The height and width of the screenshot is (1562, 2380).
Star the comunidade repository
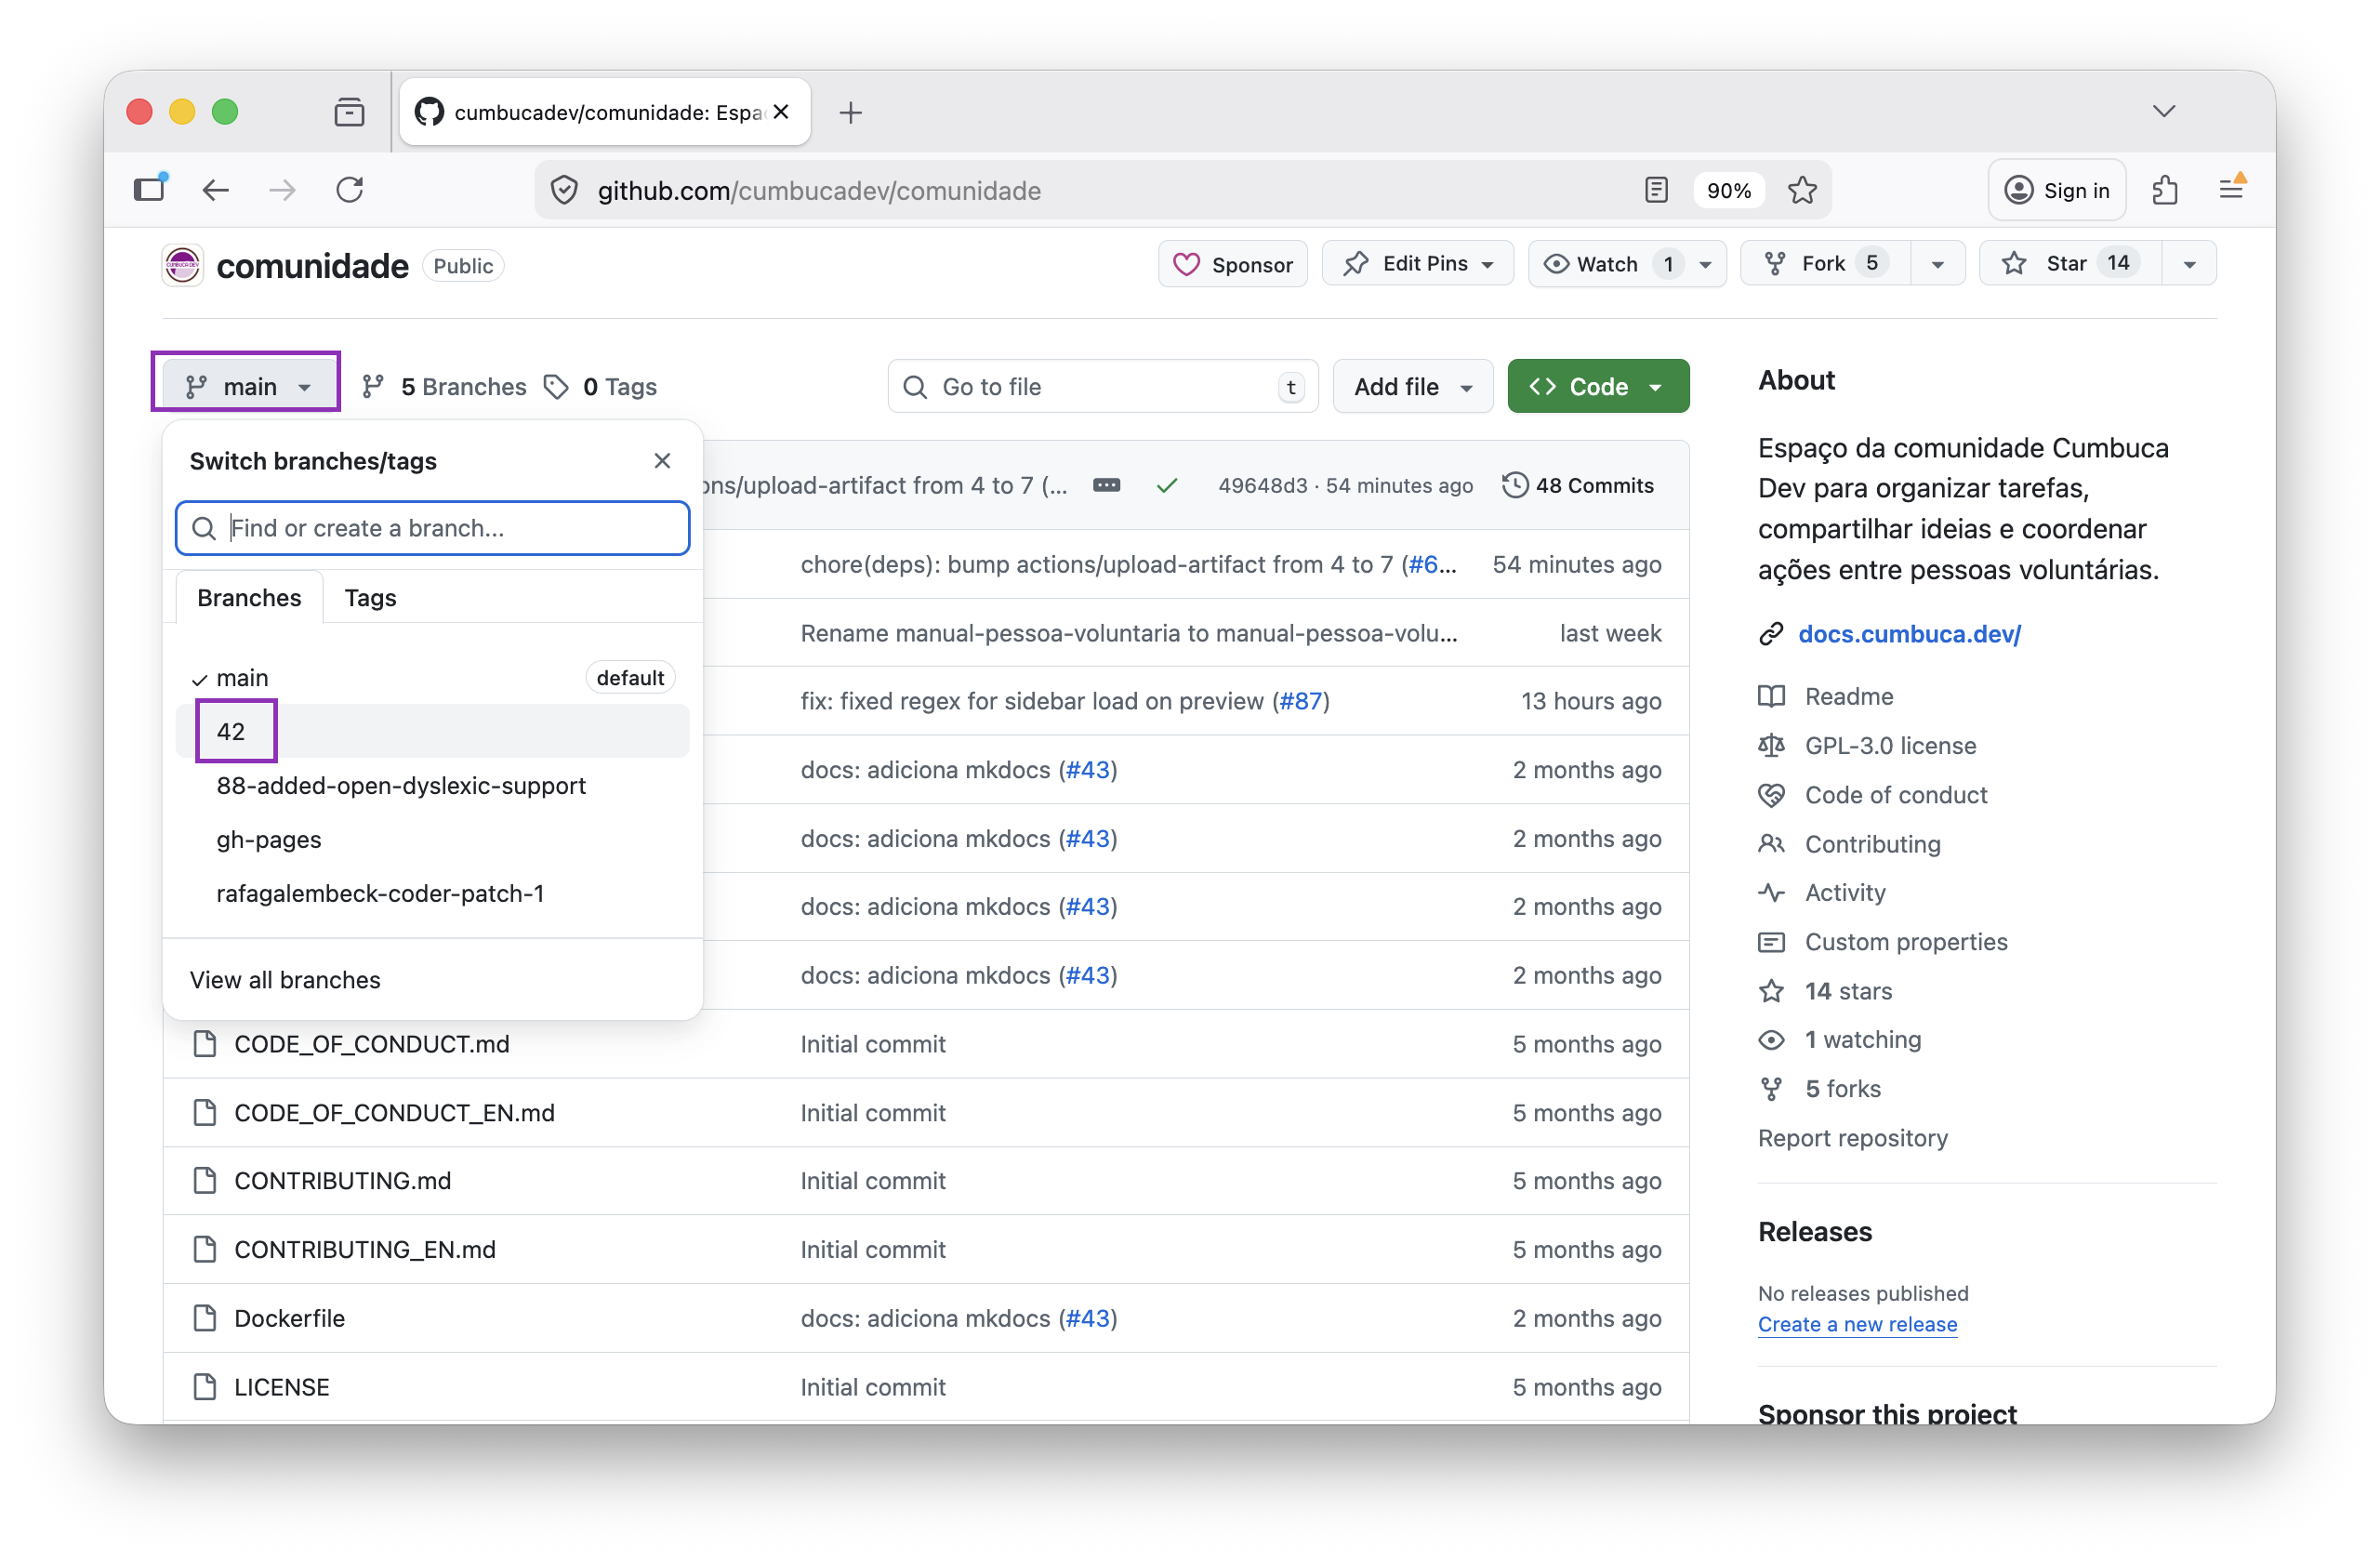pos(2070,264)
